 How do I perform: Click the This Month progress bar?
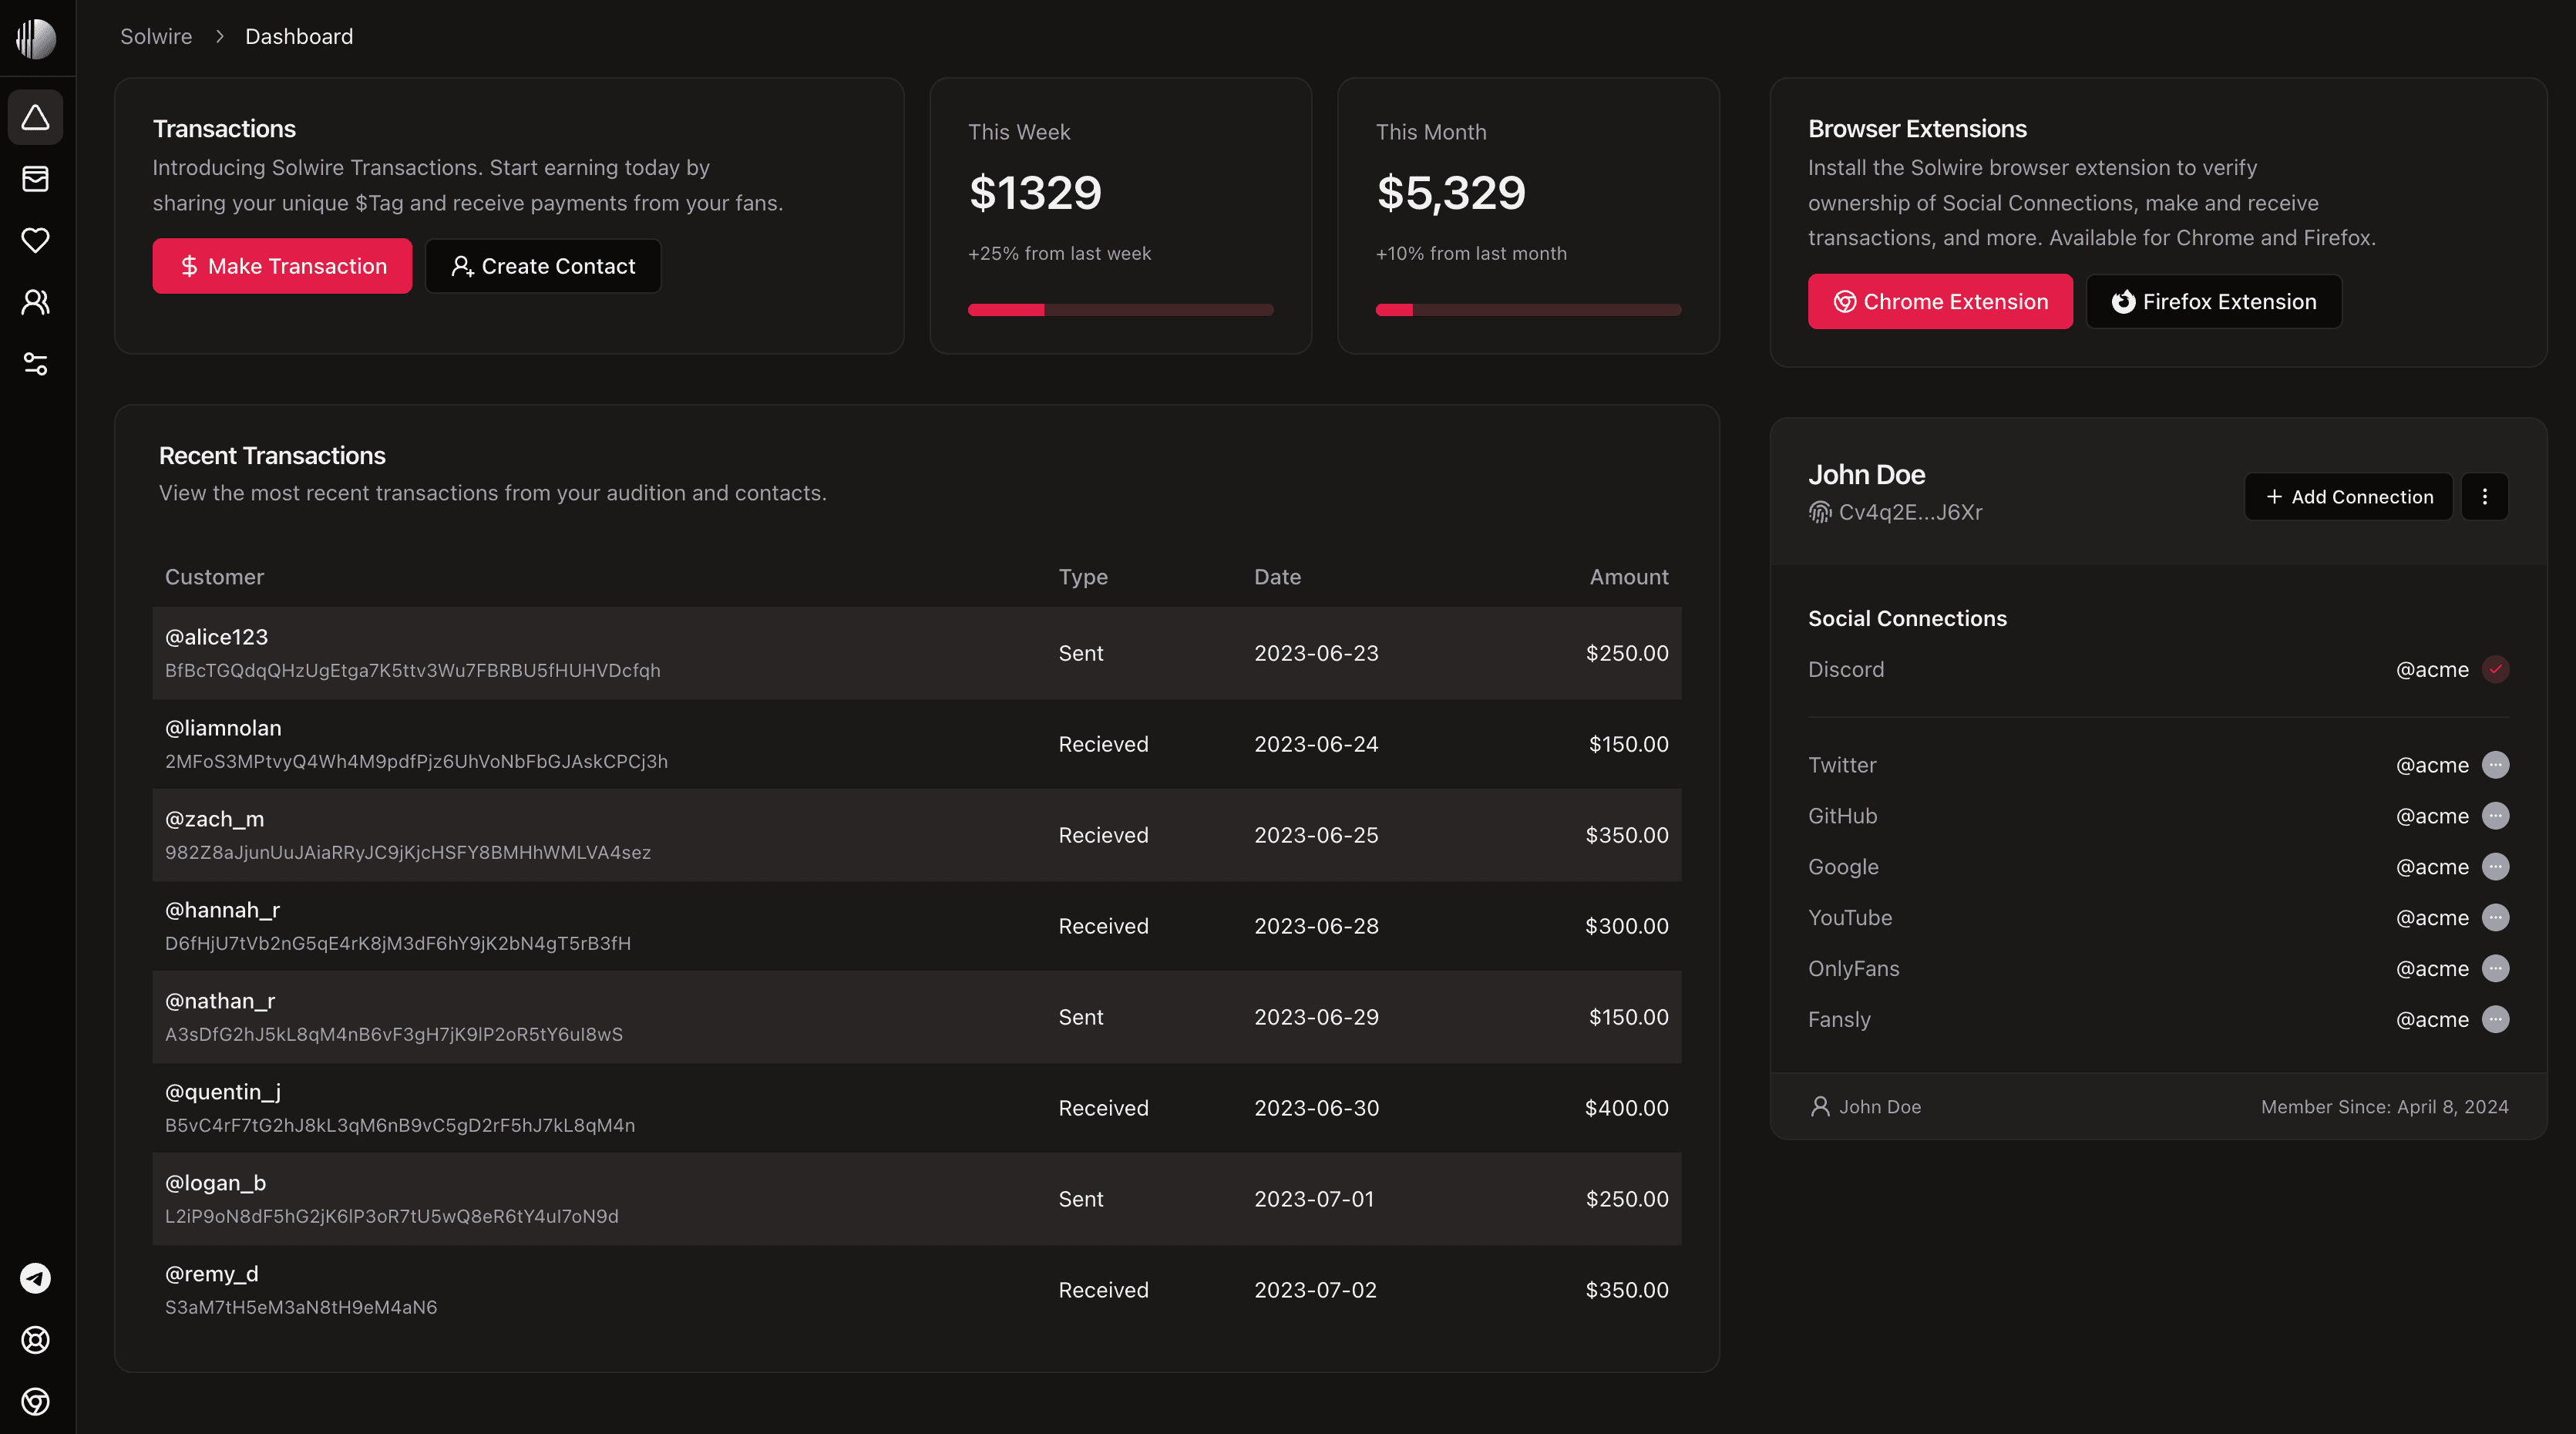tap(1528, 310)
